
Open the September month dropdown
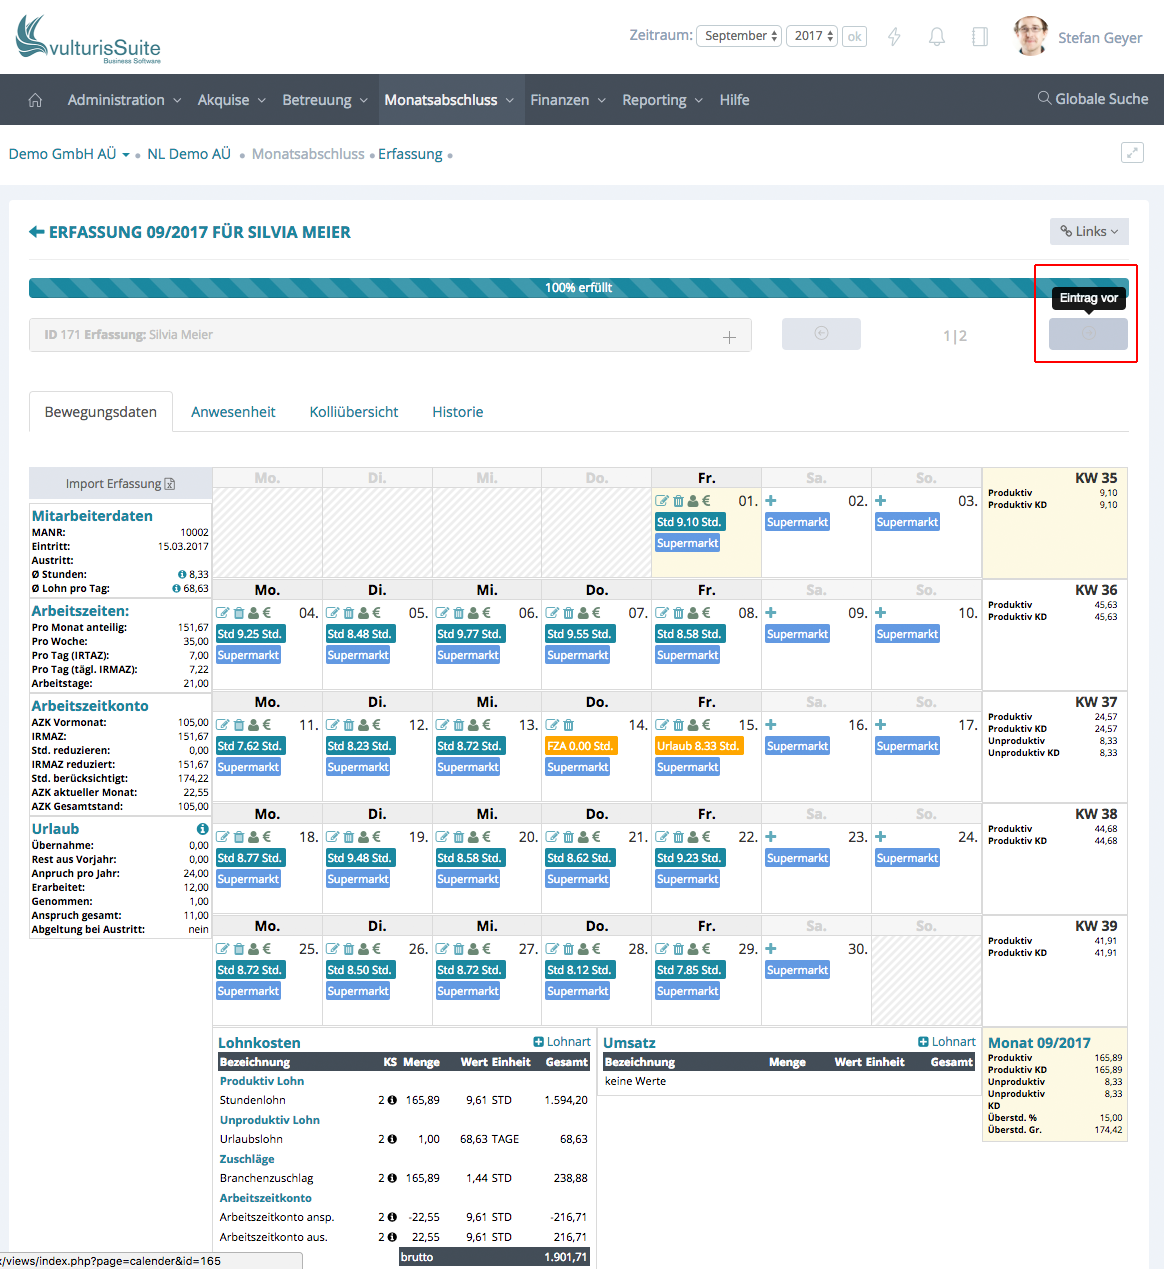coord(740,36)
